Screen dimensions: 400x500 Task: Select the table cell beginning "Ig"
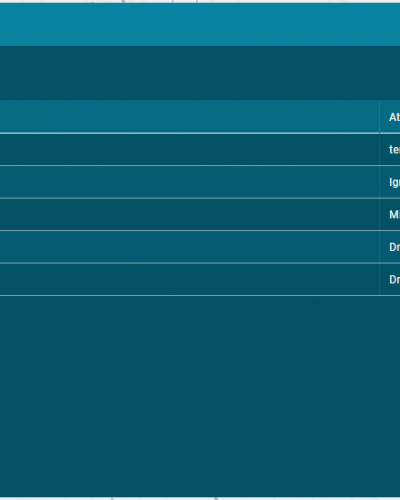(x=390, y=182)
